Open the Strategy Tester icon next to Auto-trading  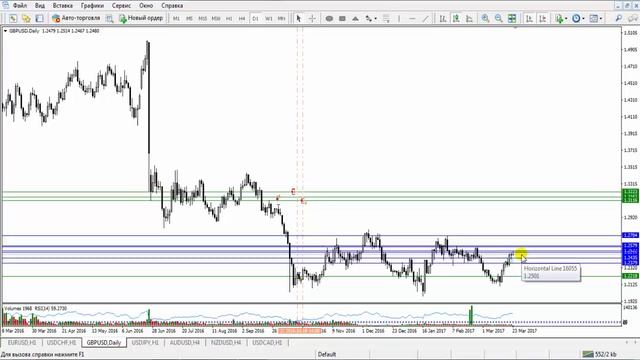pyautogui.click(x=109, y=18)
